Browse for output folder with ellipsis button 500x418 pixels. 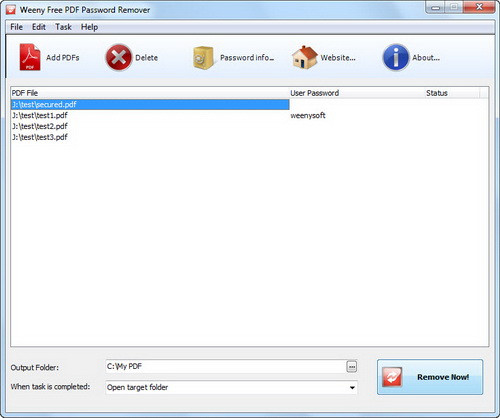[352, 367]
